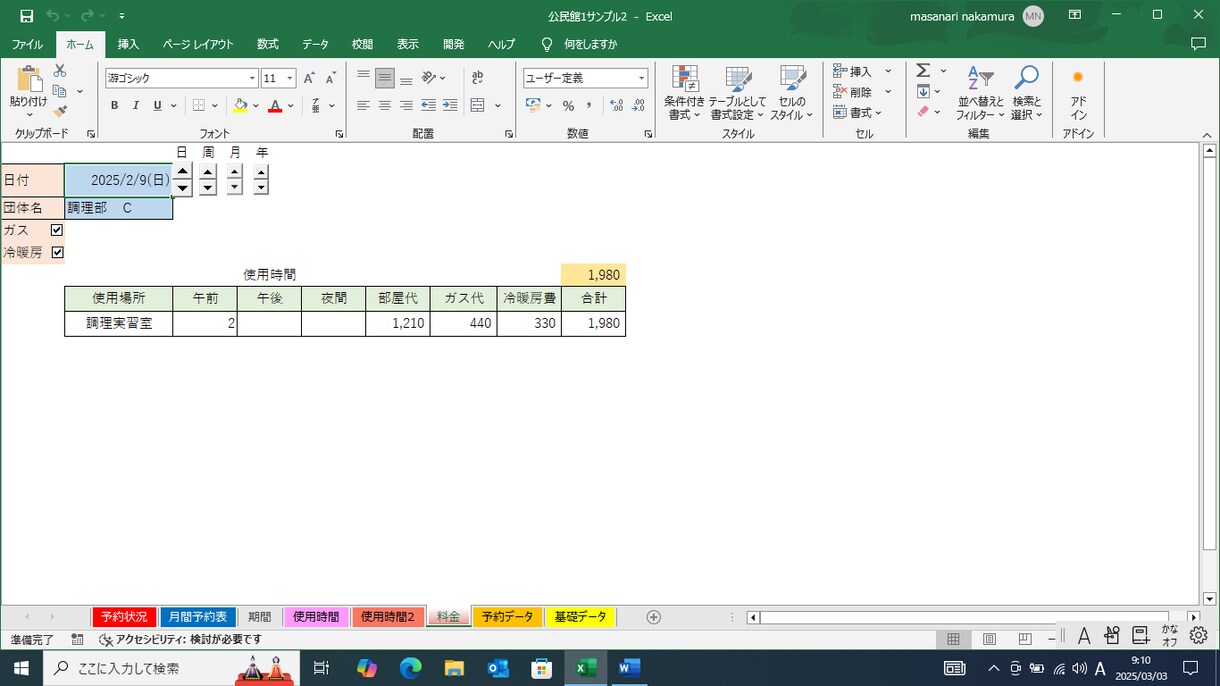Apply Comma Style format
Image resolution: width=1220 pixels, height=686 pixels.
(x=589, y=105)
